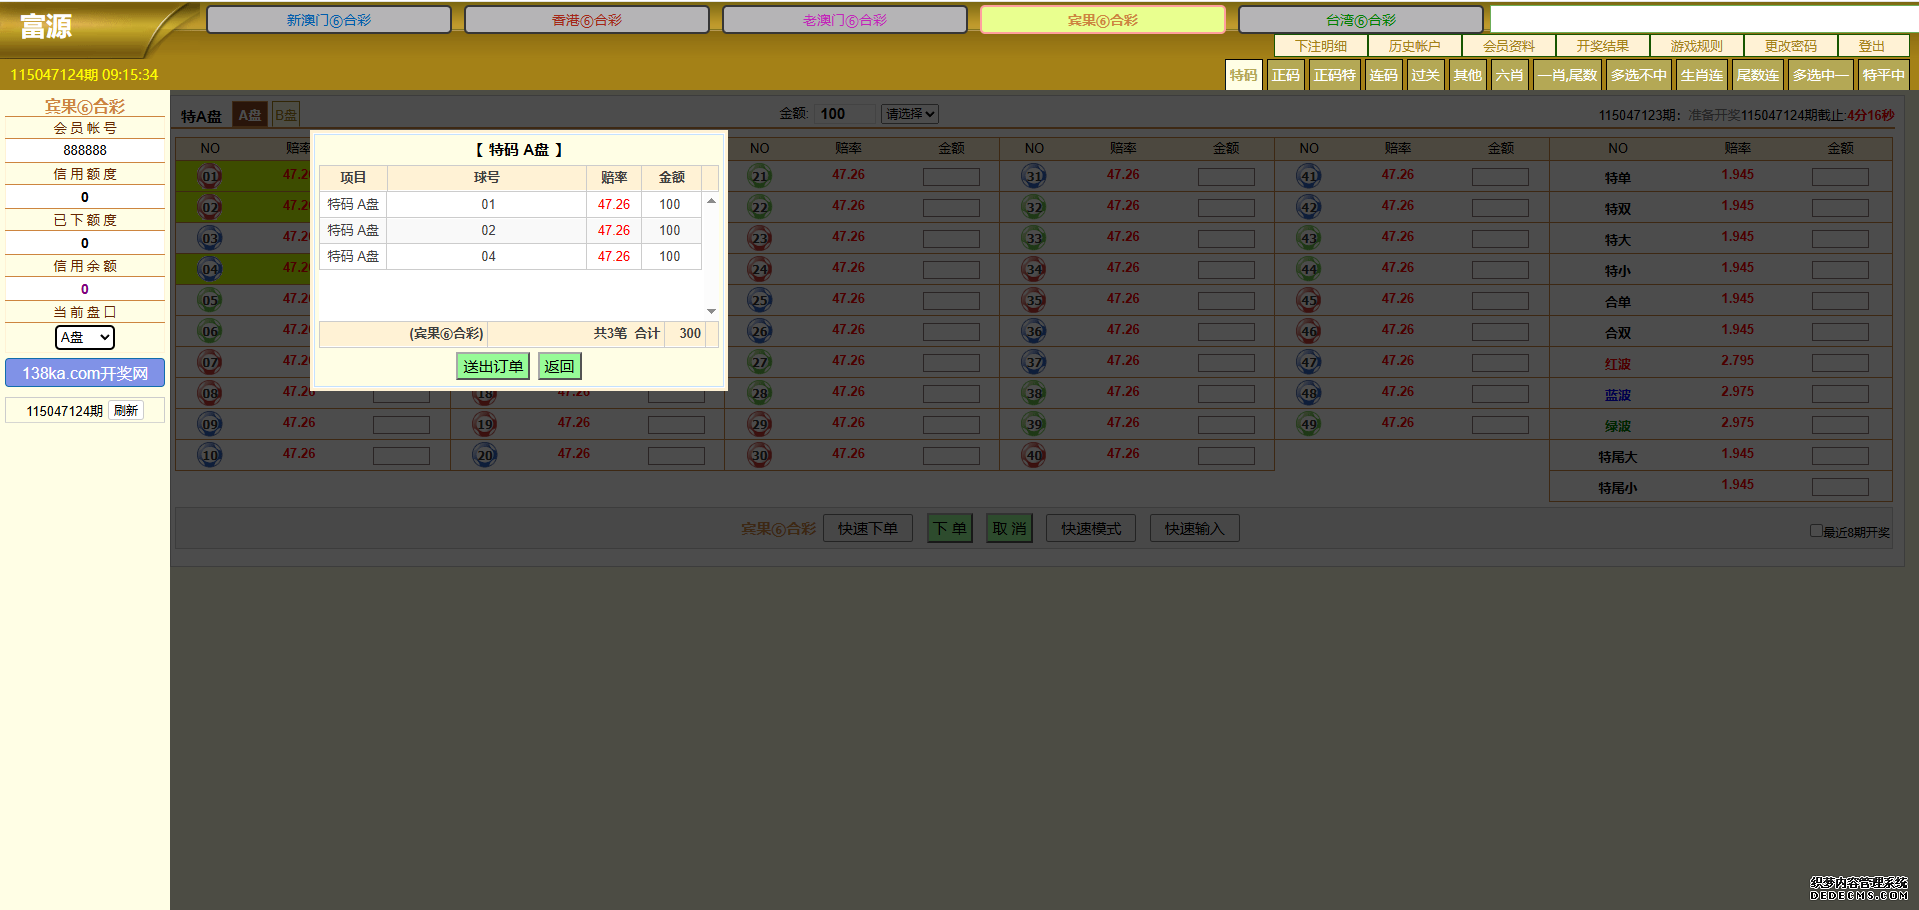Click the 快速下单 button
1919x910 pixels.
pyautogui.click(x=868, y=528)
